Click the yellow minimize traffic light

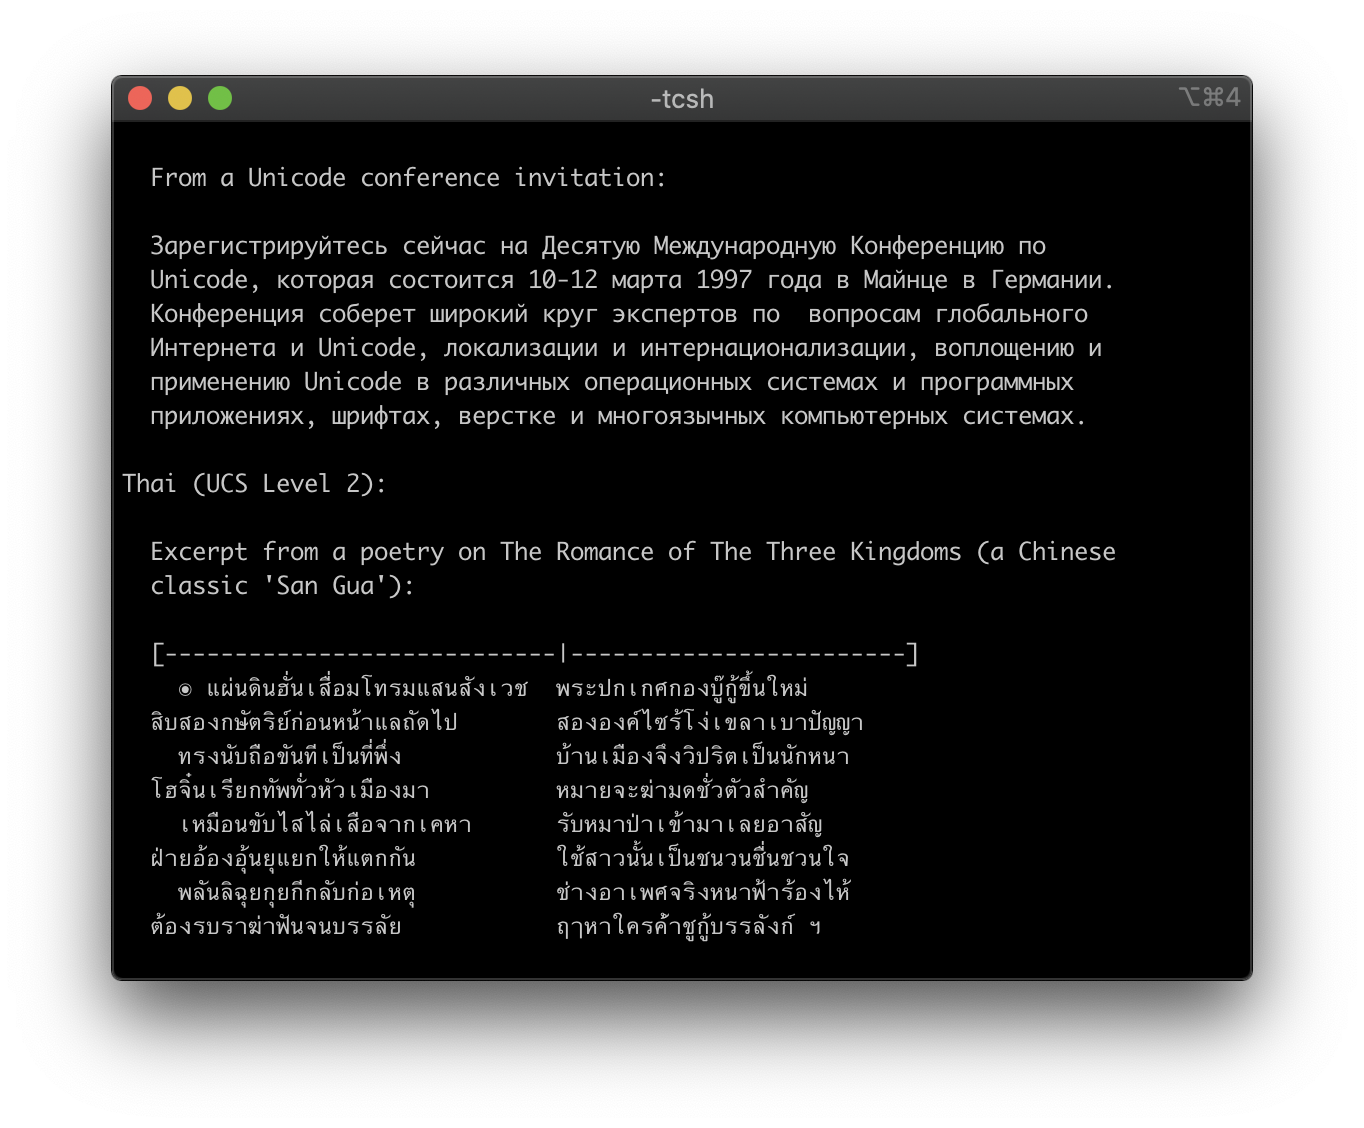180,98
